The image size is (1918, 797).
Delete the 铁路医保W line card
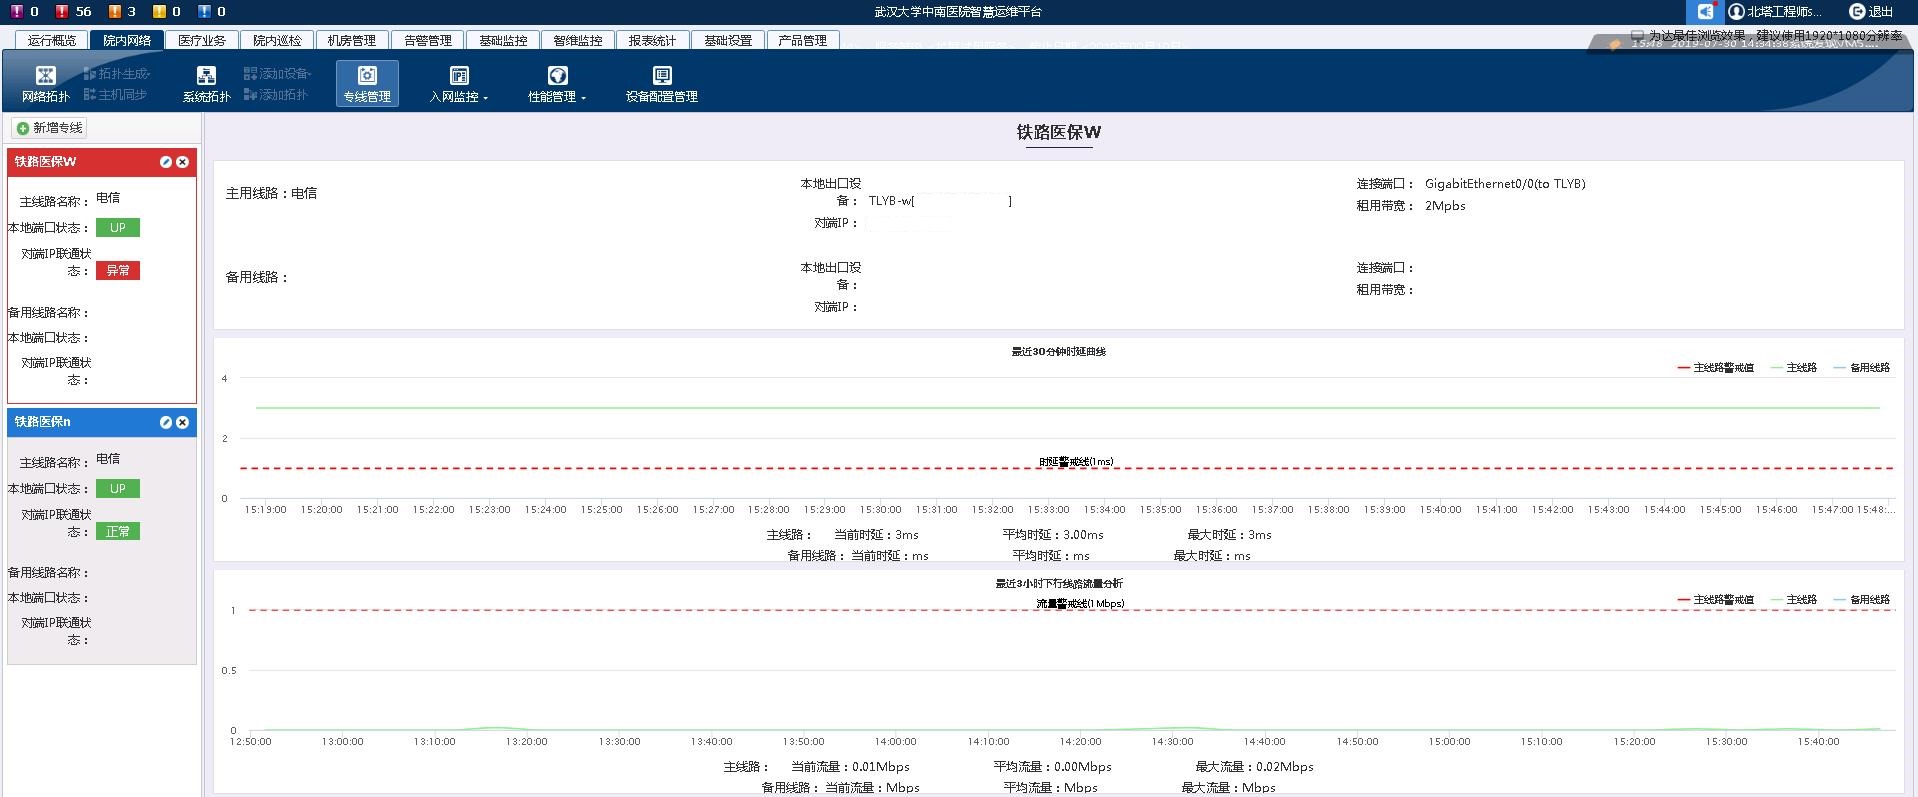coord(182,162)
